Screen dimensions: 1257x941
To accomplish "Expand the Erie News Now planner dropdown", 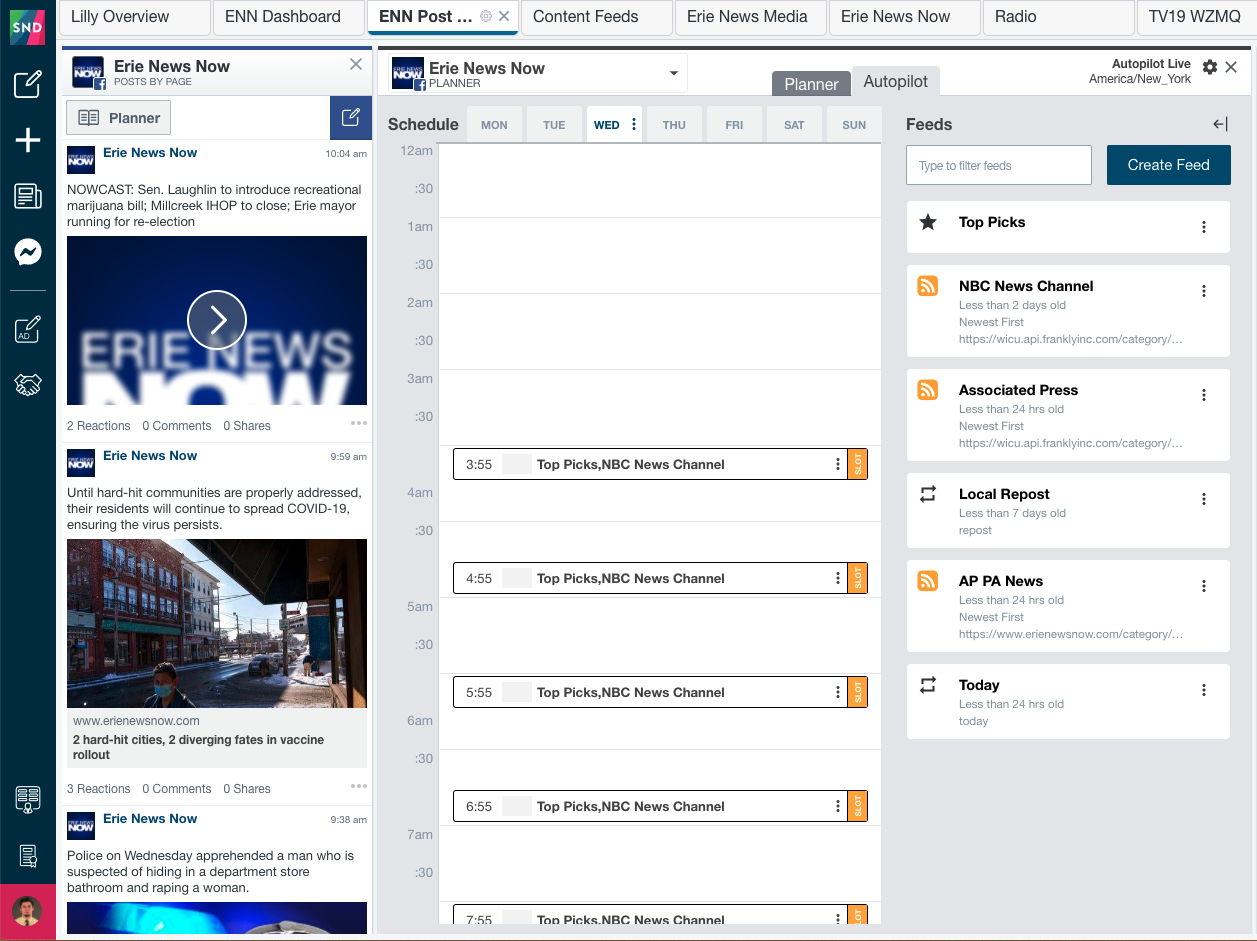I will tap(674, 73).
